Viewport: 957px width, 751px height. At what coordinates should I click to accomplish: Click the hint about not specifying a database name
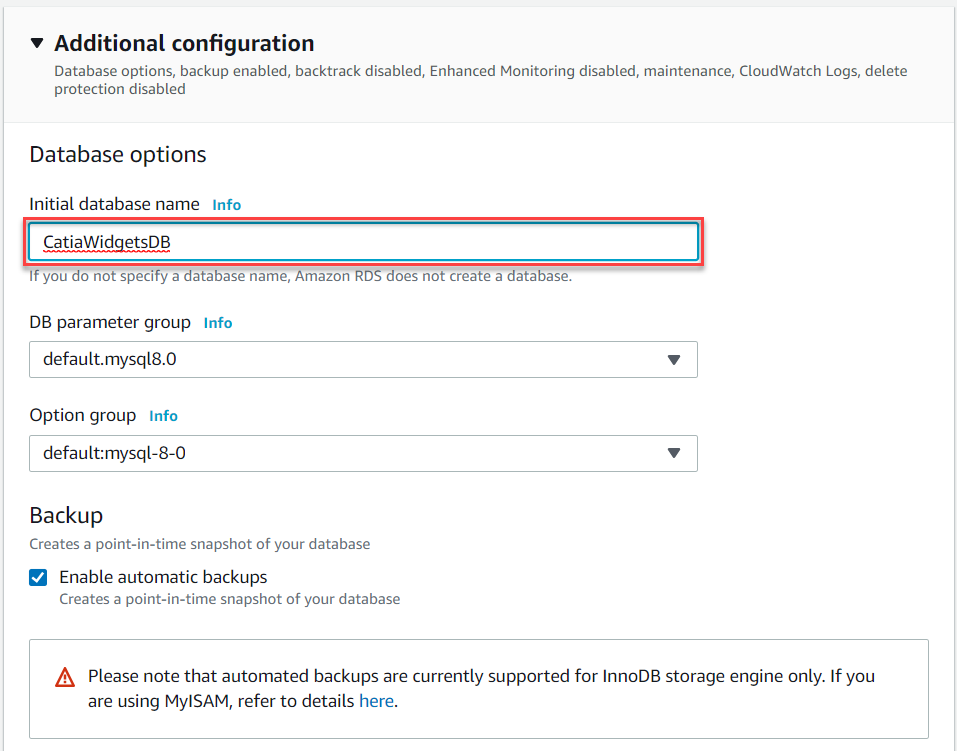(x=300, y=276)
